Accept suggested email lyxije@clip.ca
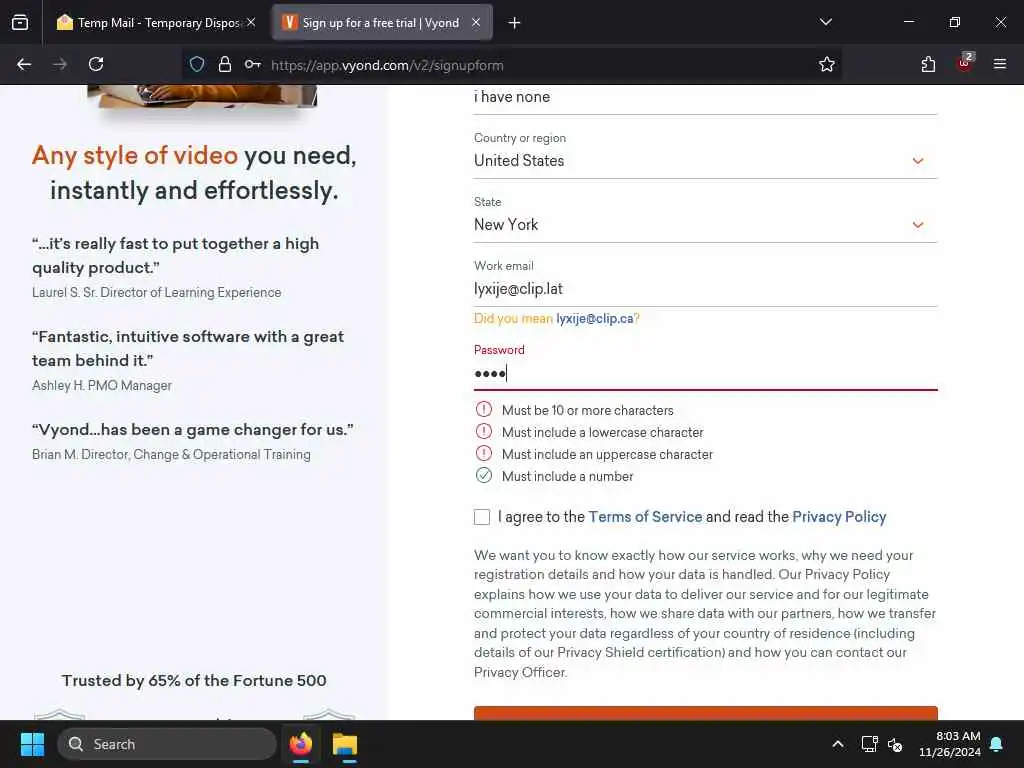Viewport: 1024px width, 768px height. [594, 319]
